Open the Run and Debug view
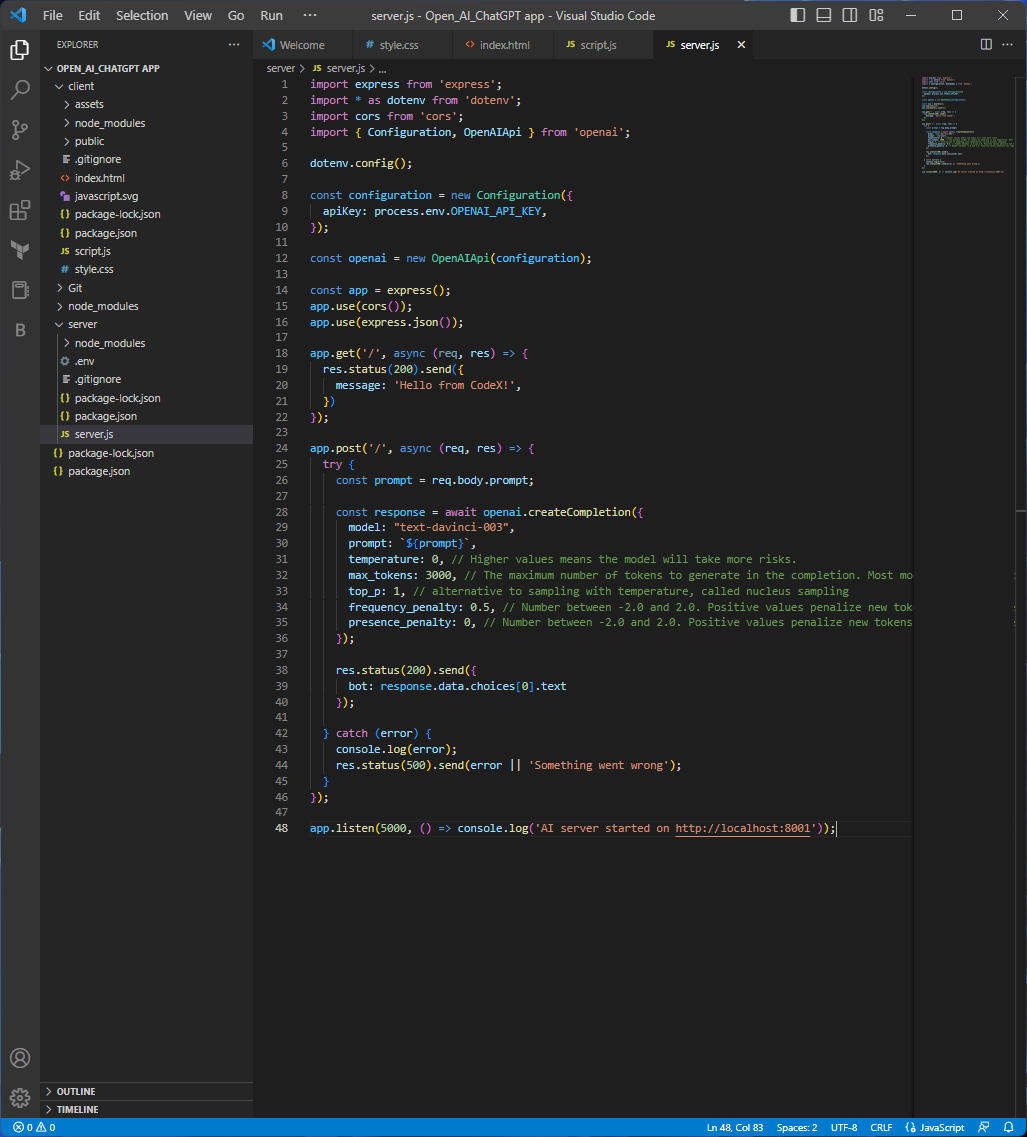This screenshot has width=1027, height=1137. [x=20, y=170]
